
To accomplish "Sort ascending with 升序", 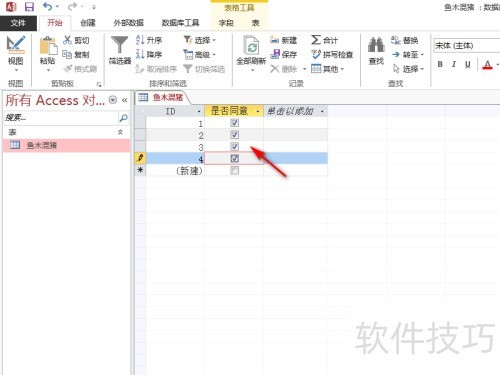I will tap(149, 40).
